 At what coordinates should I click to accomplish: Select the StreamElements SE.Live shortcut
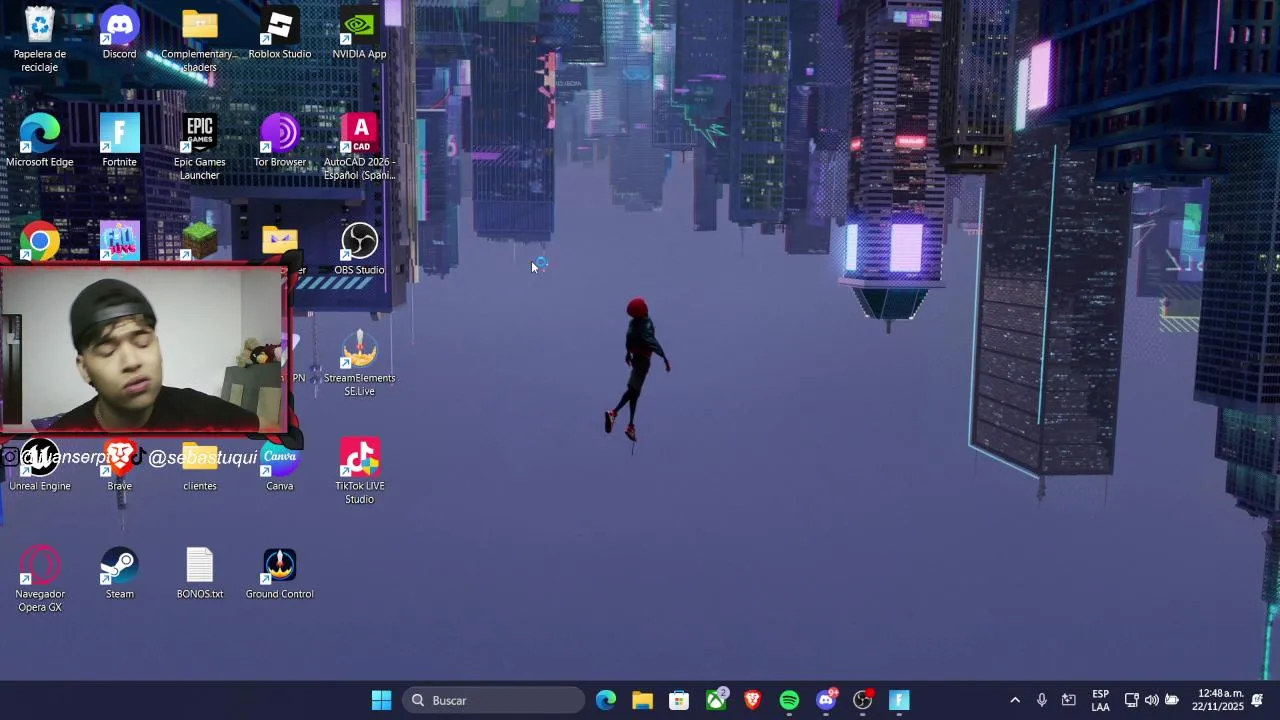click(360, 364)
